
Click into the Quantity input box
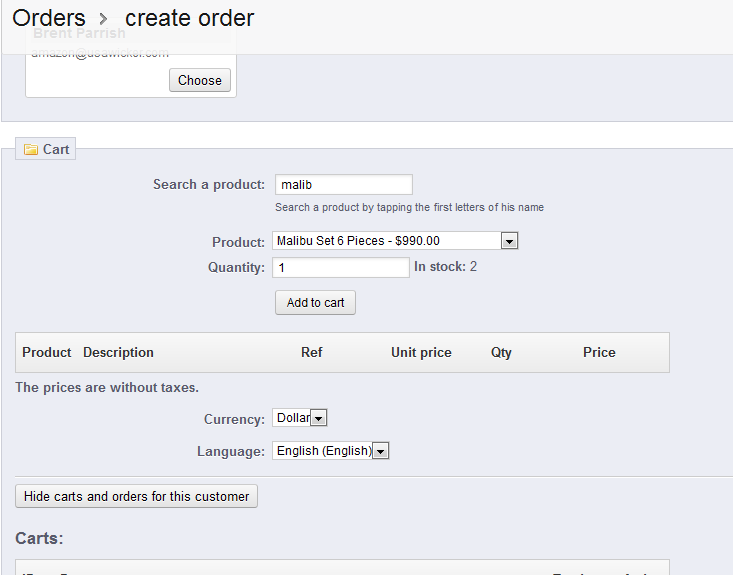pyautogui.click(x=340, y=268)
